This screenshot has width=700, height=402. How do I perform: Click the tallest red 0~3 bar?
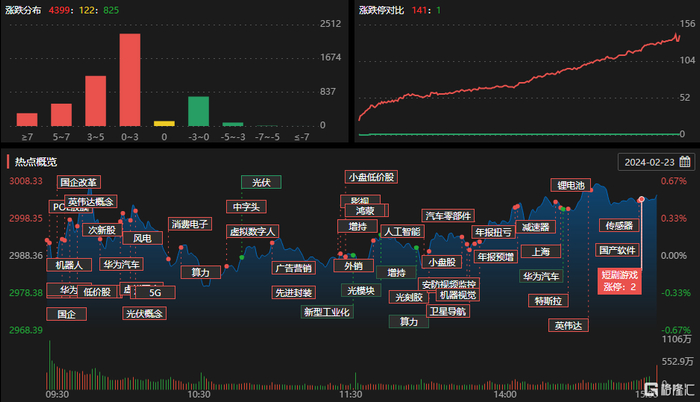pyautogui.click(x=130, y=80)
